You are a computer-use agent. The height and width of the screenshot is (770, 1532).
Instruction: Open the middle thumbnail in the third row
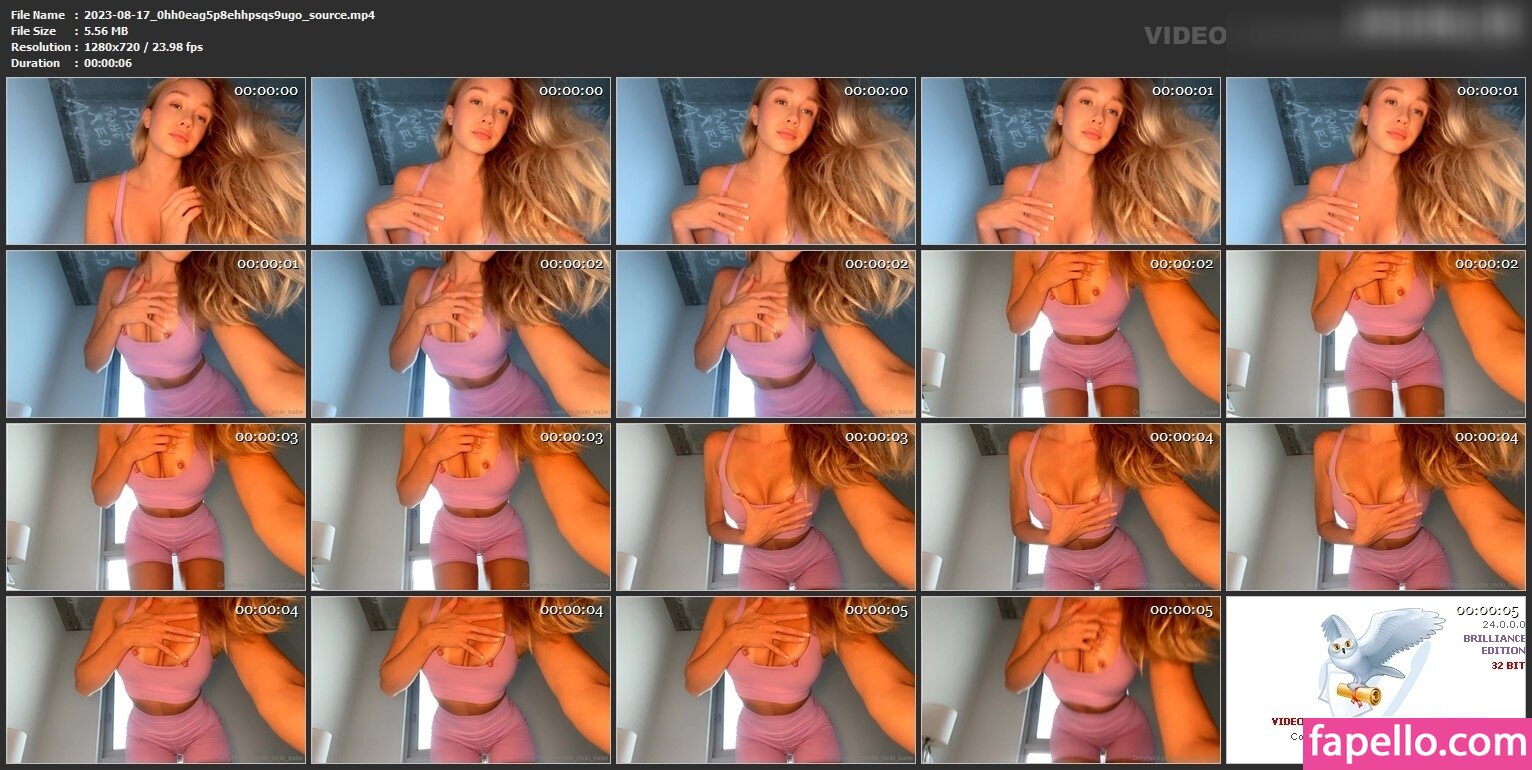765,507
